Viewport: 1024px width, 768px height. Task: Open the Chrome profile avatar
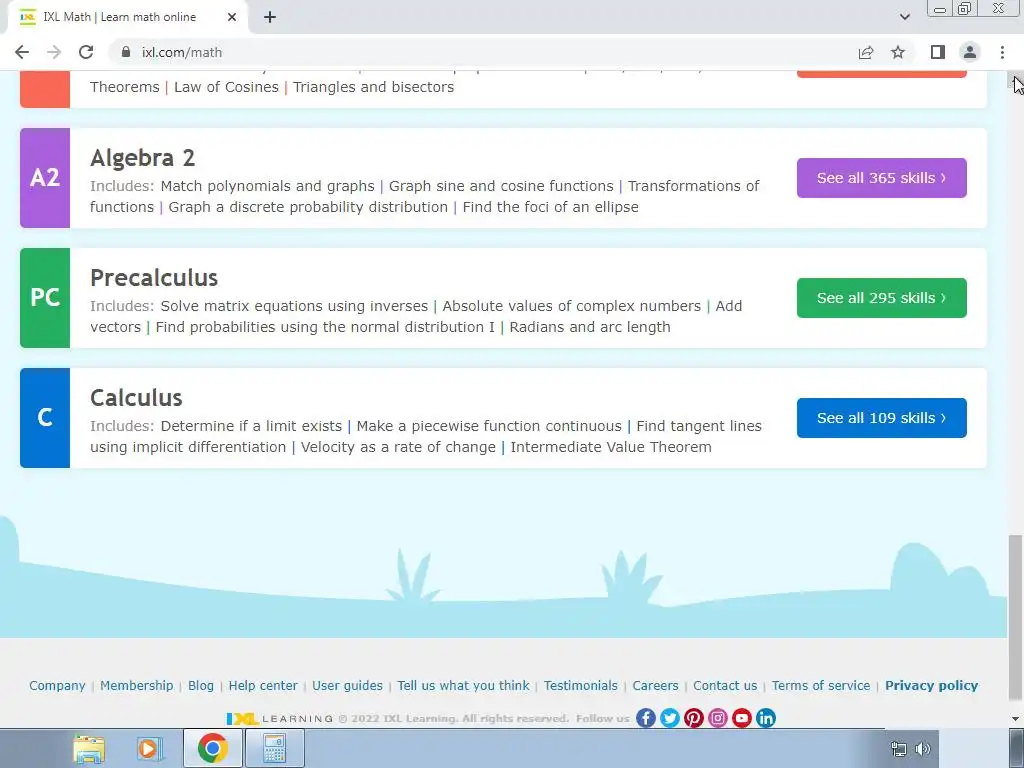click(970, 52)
